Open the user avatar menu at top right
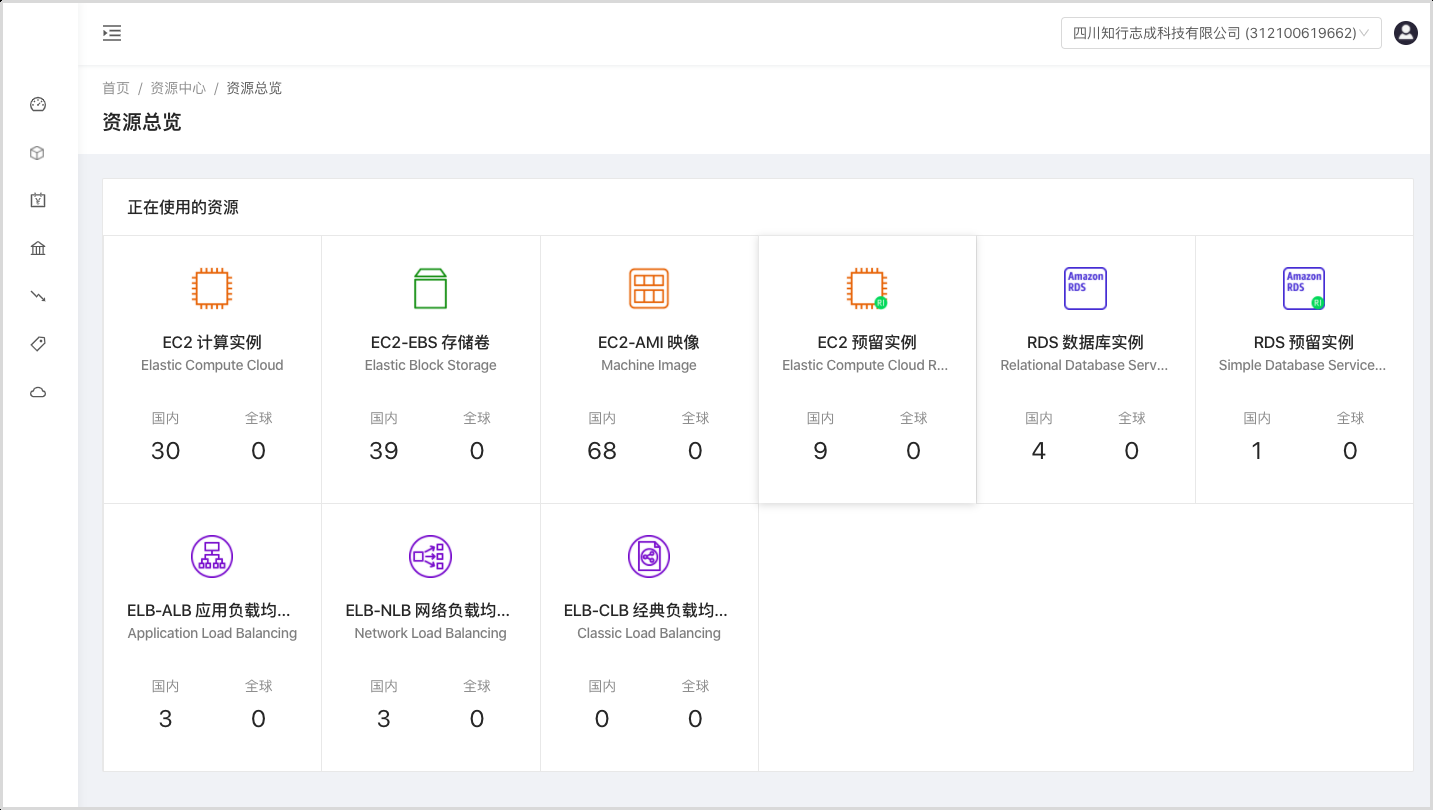 coord(1405,32)
